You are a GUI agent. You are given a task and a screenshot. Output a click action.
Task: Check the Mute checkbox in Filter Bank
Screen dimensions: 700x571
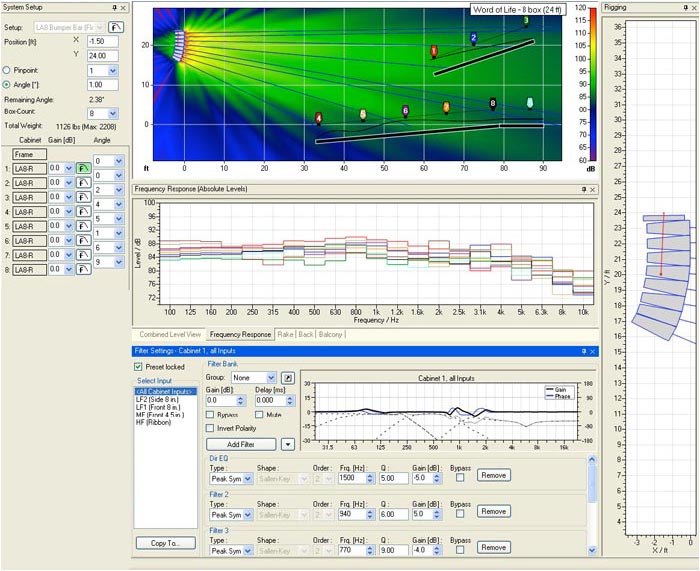[261, 414]
